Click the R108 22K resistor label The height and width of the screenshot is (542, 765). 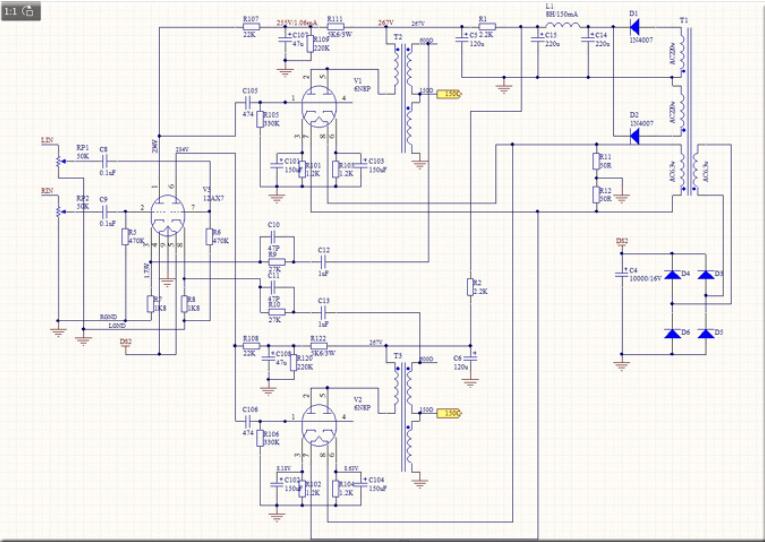[x=250, y=338]
